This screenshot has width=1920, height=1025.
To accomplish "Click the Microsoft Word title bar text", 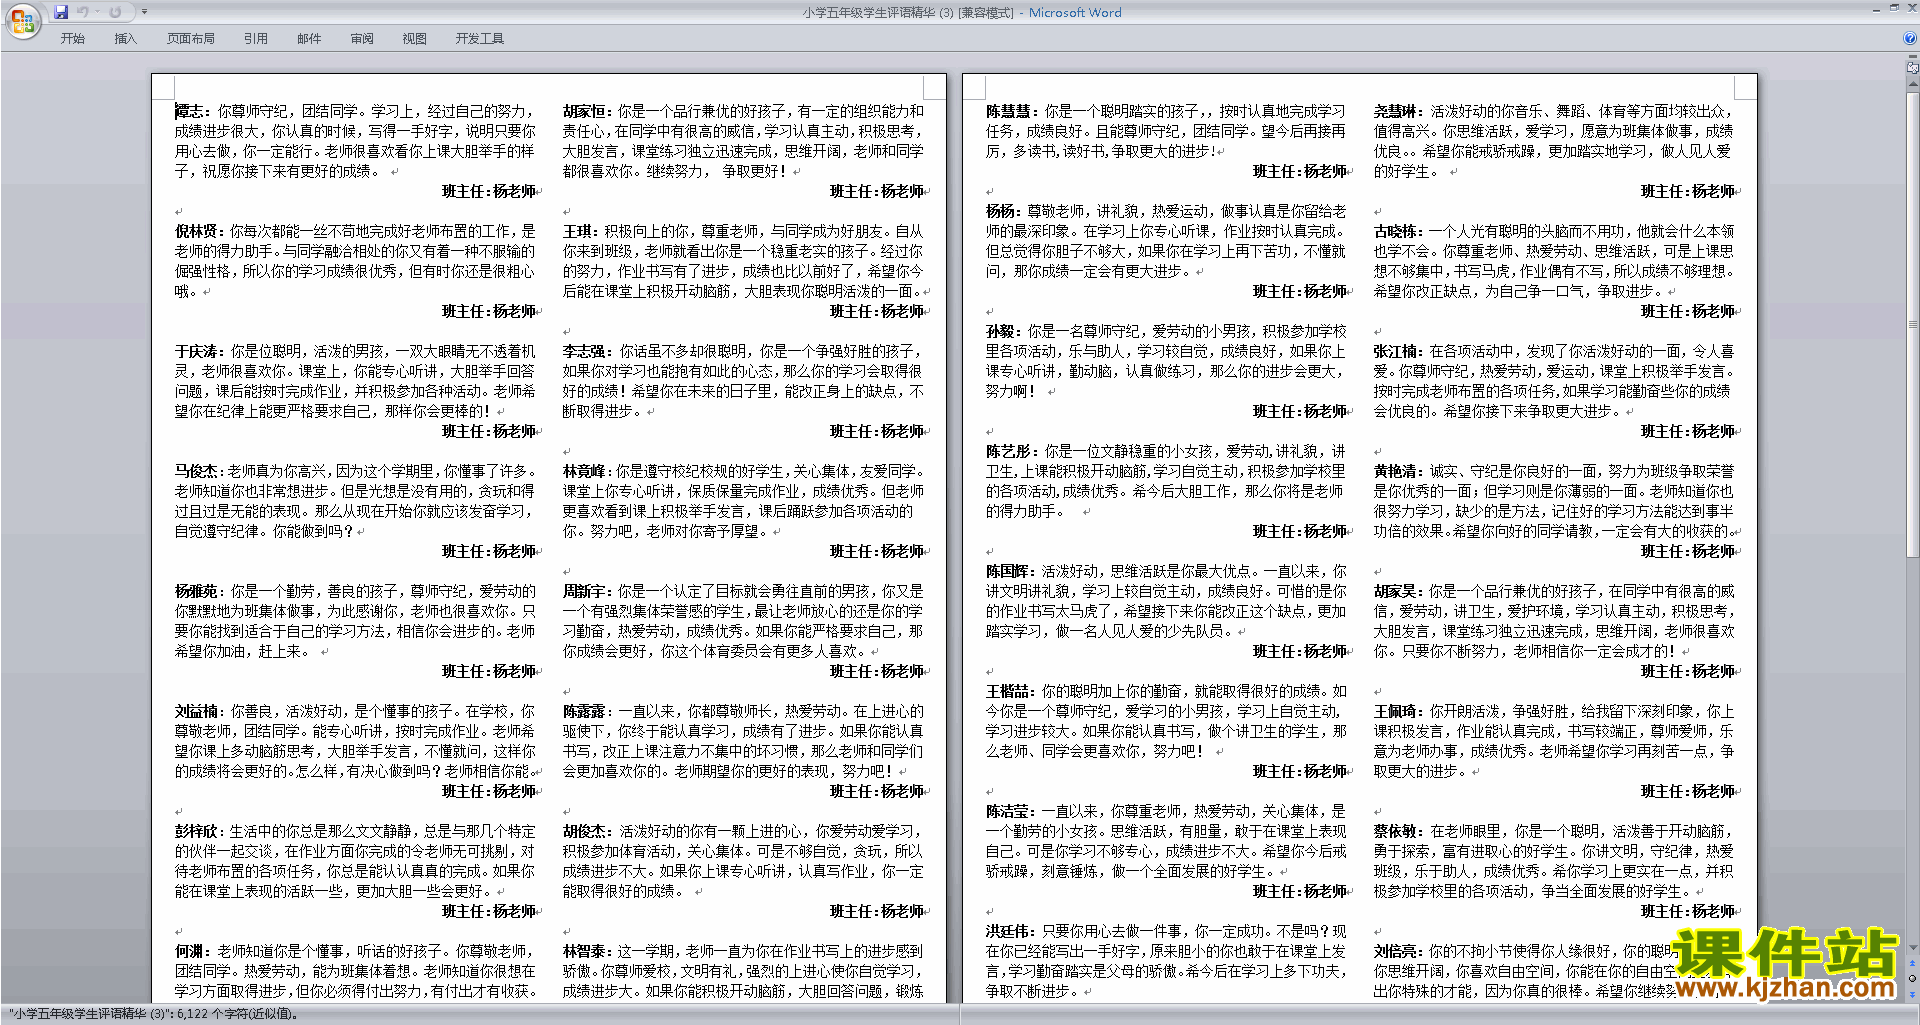I will [x=1075, y=13].
